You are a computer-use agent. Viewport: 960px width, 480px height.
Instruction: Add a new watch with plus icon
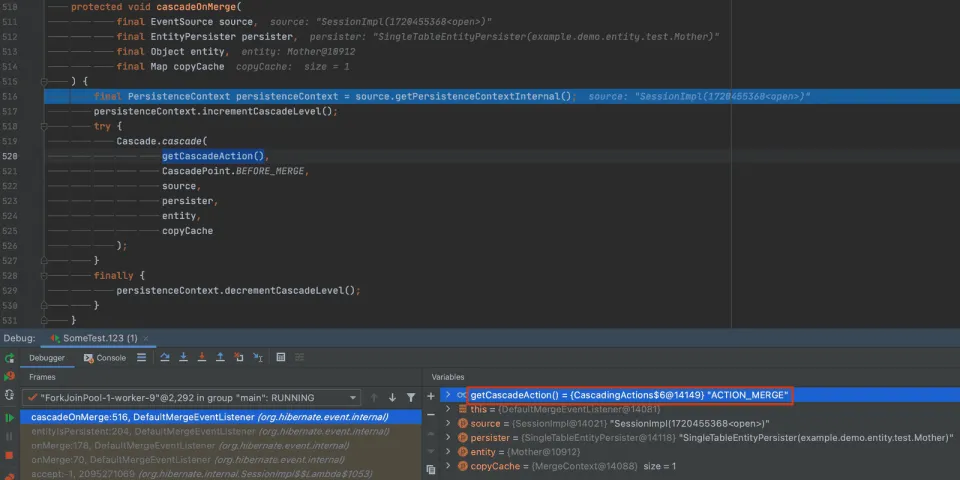point(430,396)
